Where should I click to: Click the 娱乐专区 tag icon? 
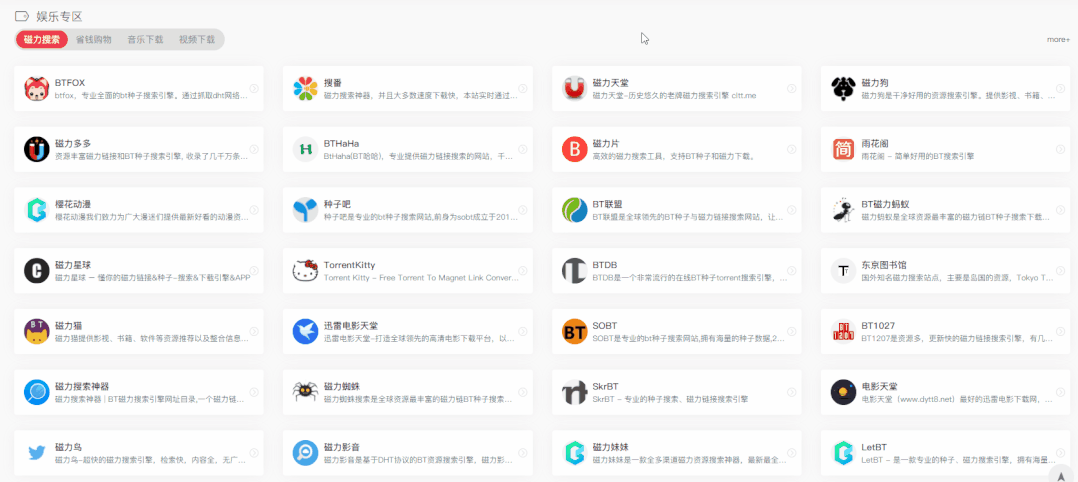[x=22, y=17]
